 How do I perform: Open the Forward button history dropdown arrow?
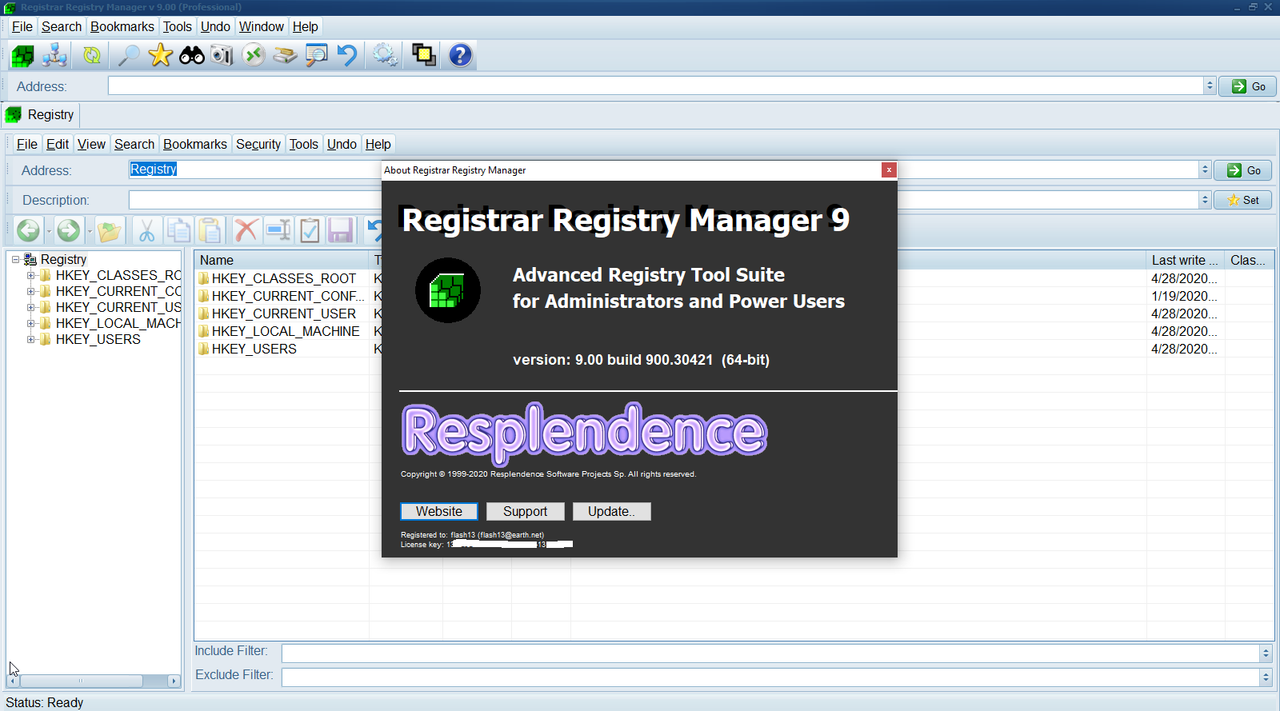pyautogui.click(x=89, y=232)
